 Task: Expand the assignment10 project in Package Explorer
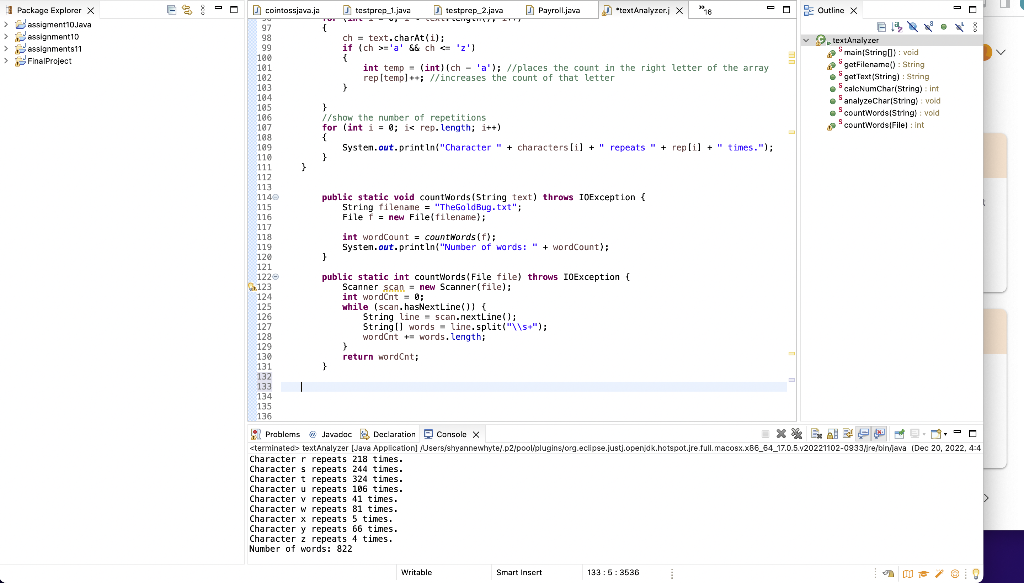(x=6, y=36)
